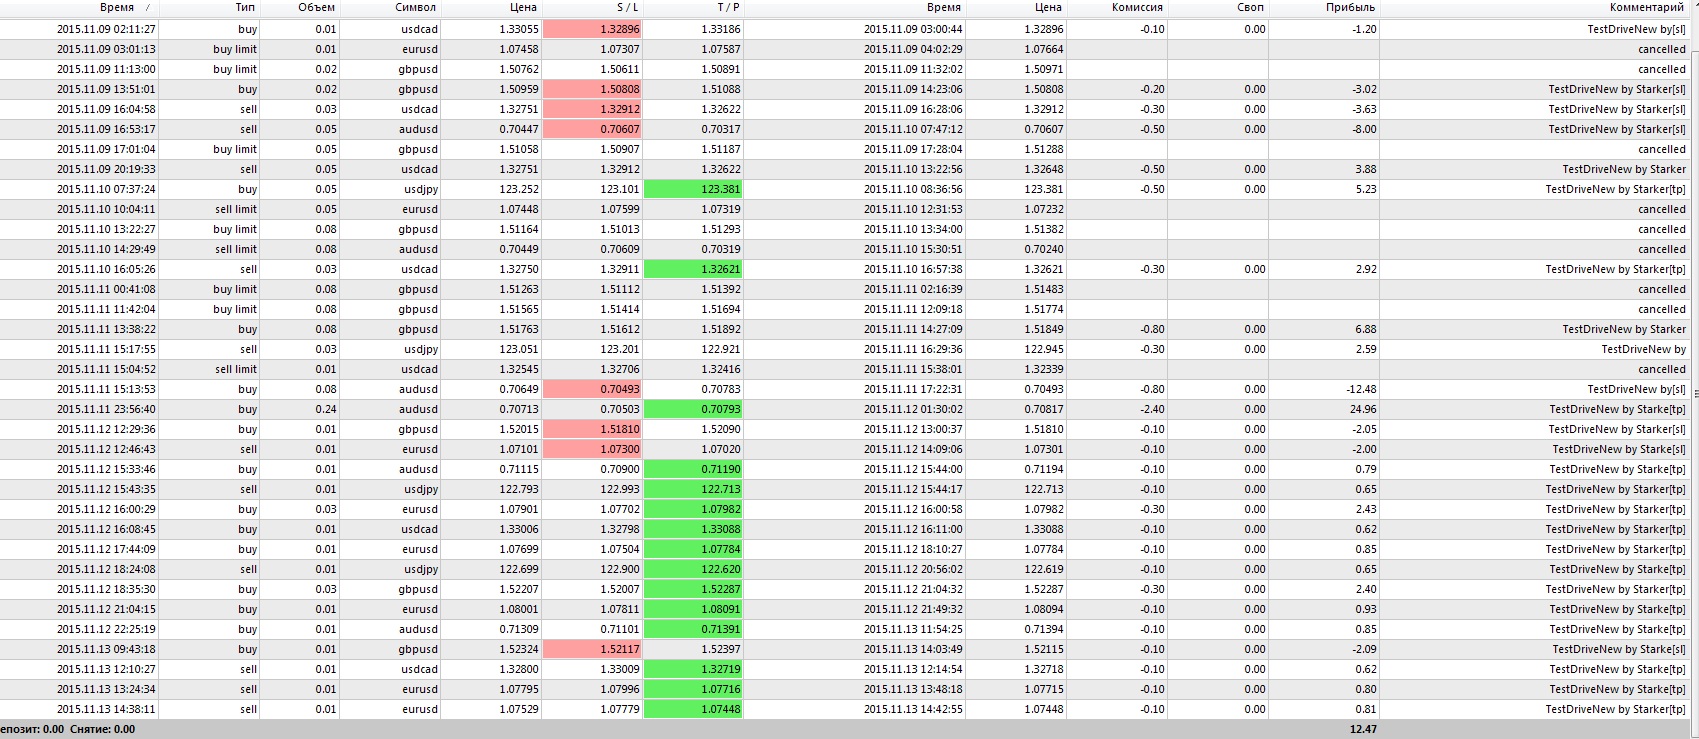Select the open time 2015.11.10 10:04:11
The width and height of the screenshot is (1699, 739).
[x=106, y=209]
